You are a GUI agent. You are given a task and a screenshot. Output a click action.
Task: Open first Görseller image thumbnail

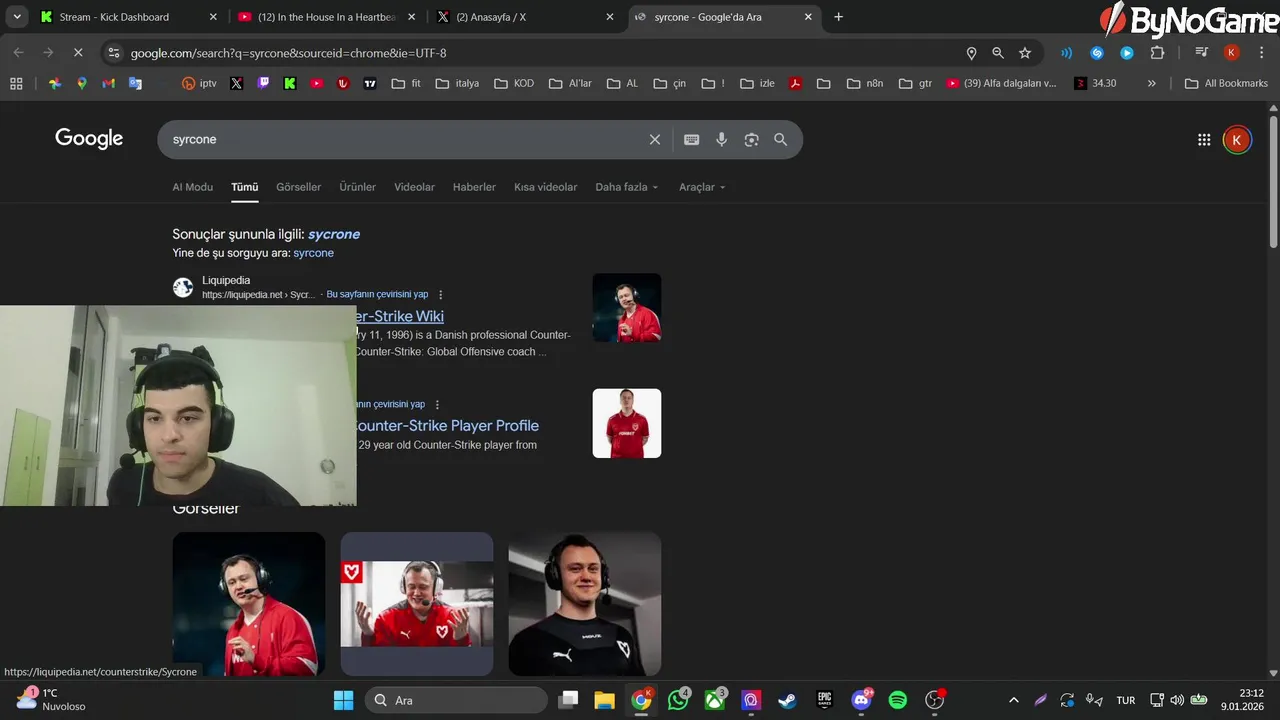[x=249, y=604]
